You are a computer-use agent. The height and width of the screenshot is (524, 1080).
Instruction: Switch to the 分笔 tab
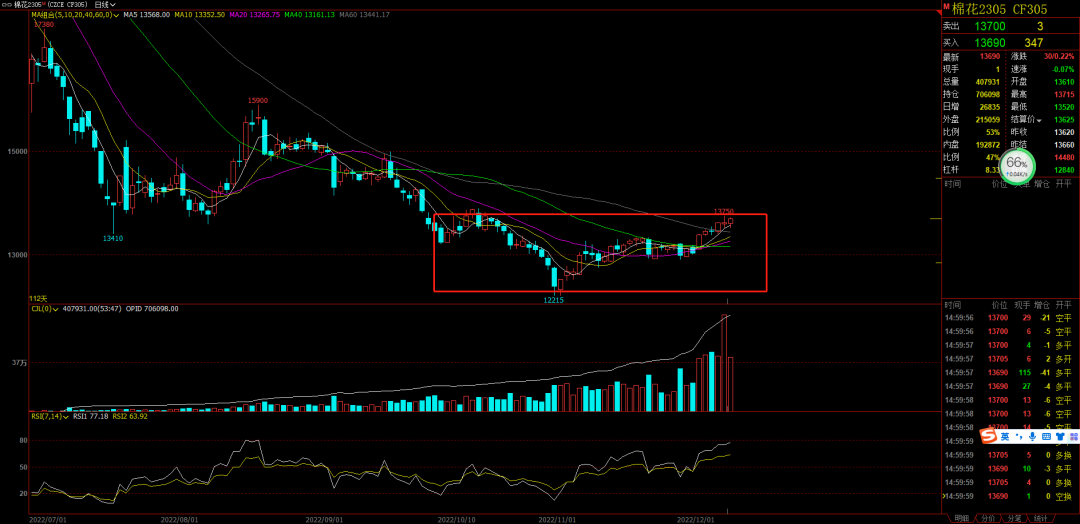point(1014,518)
